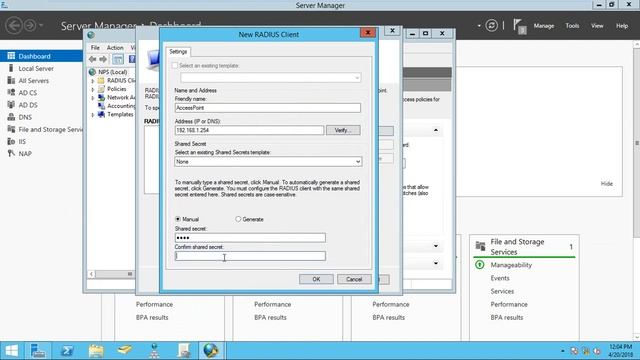
Task: Select the Settings tab in New RADIUS Client
Action: [178, 51]
